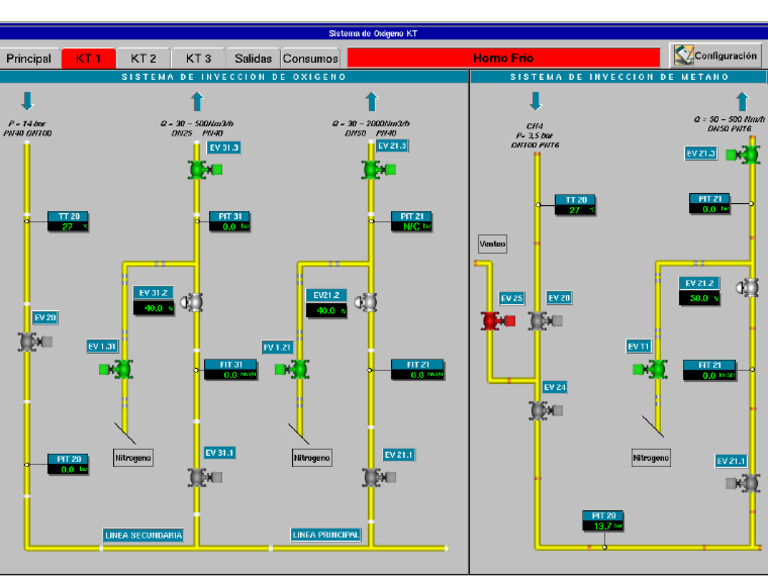
Task: Click the red Horno Frio status banner
Action: click(x=504, y=58)
